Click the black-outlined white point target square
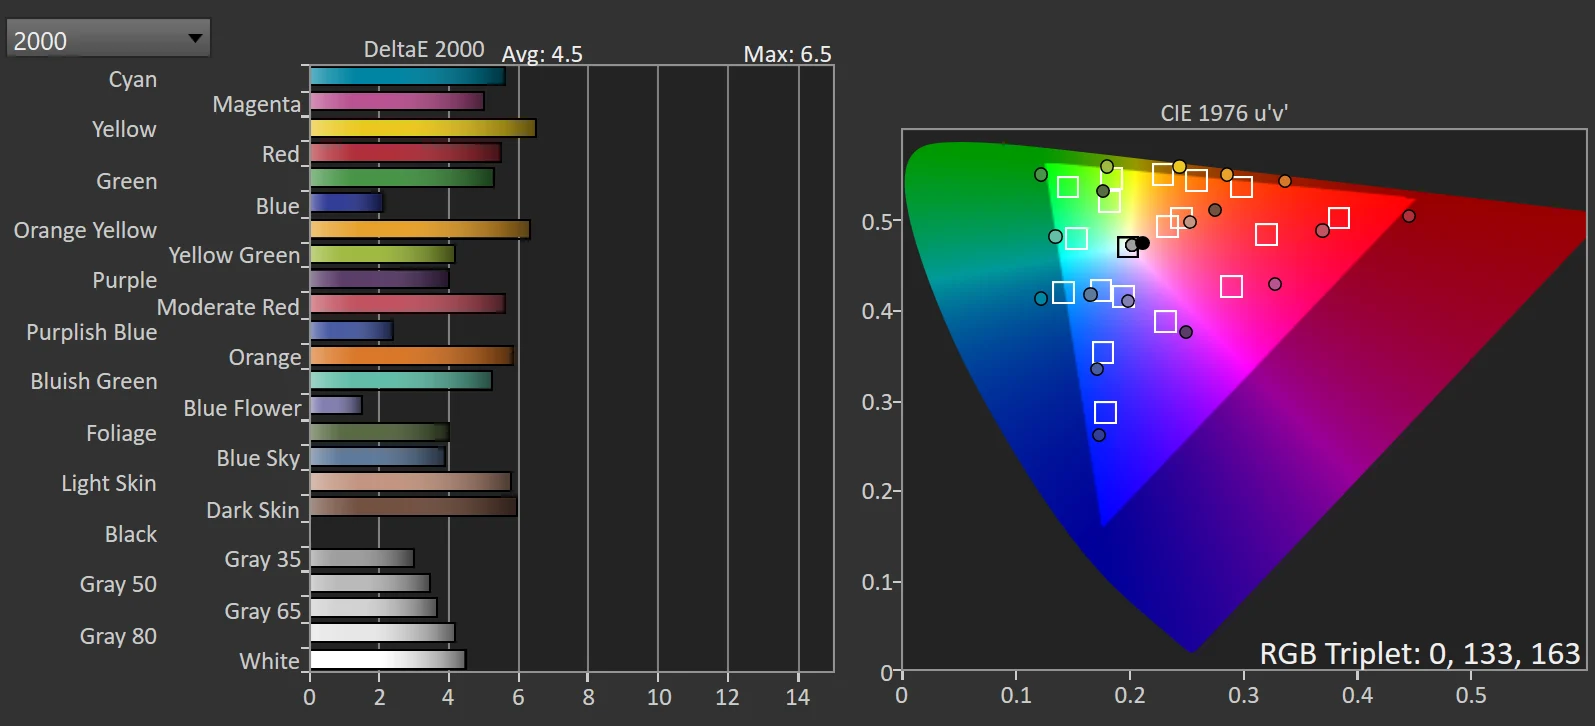The image size is (1595, 726). [x=1128, y=246]
